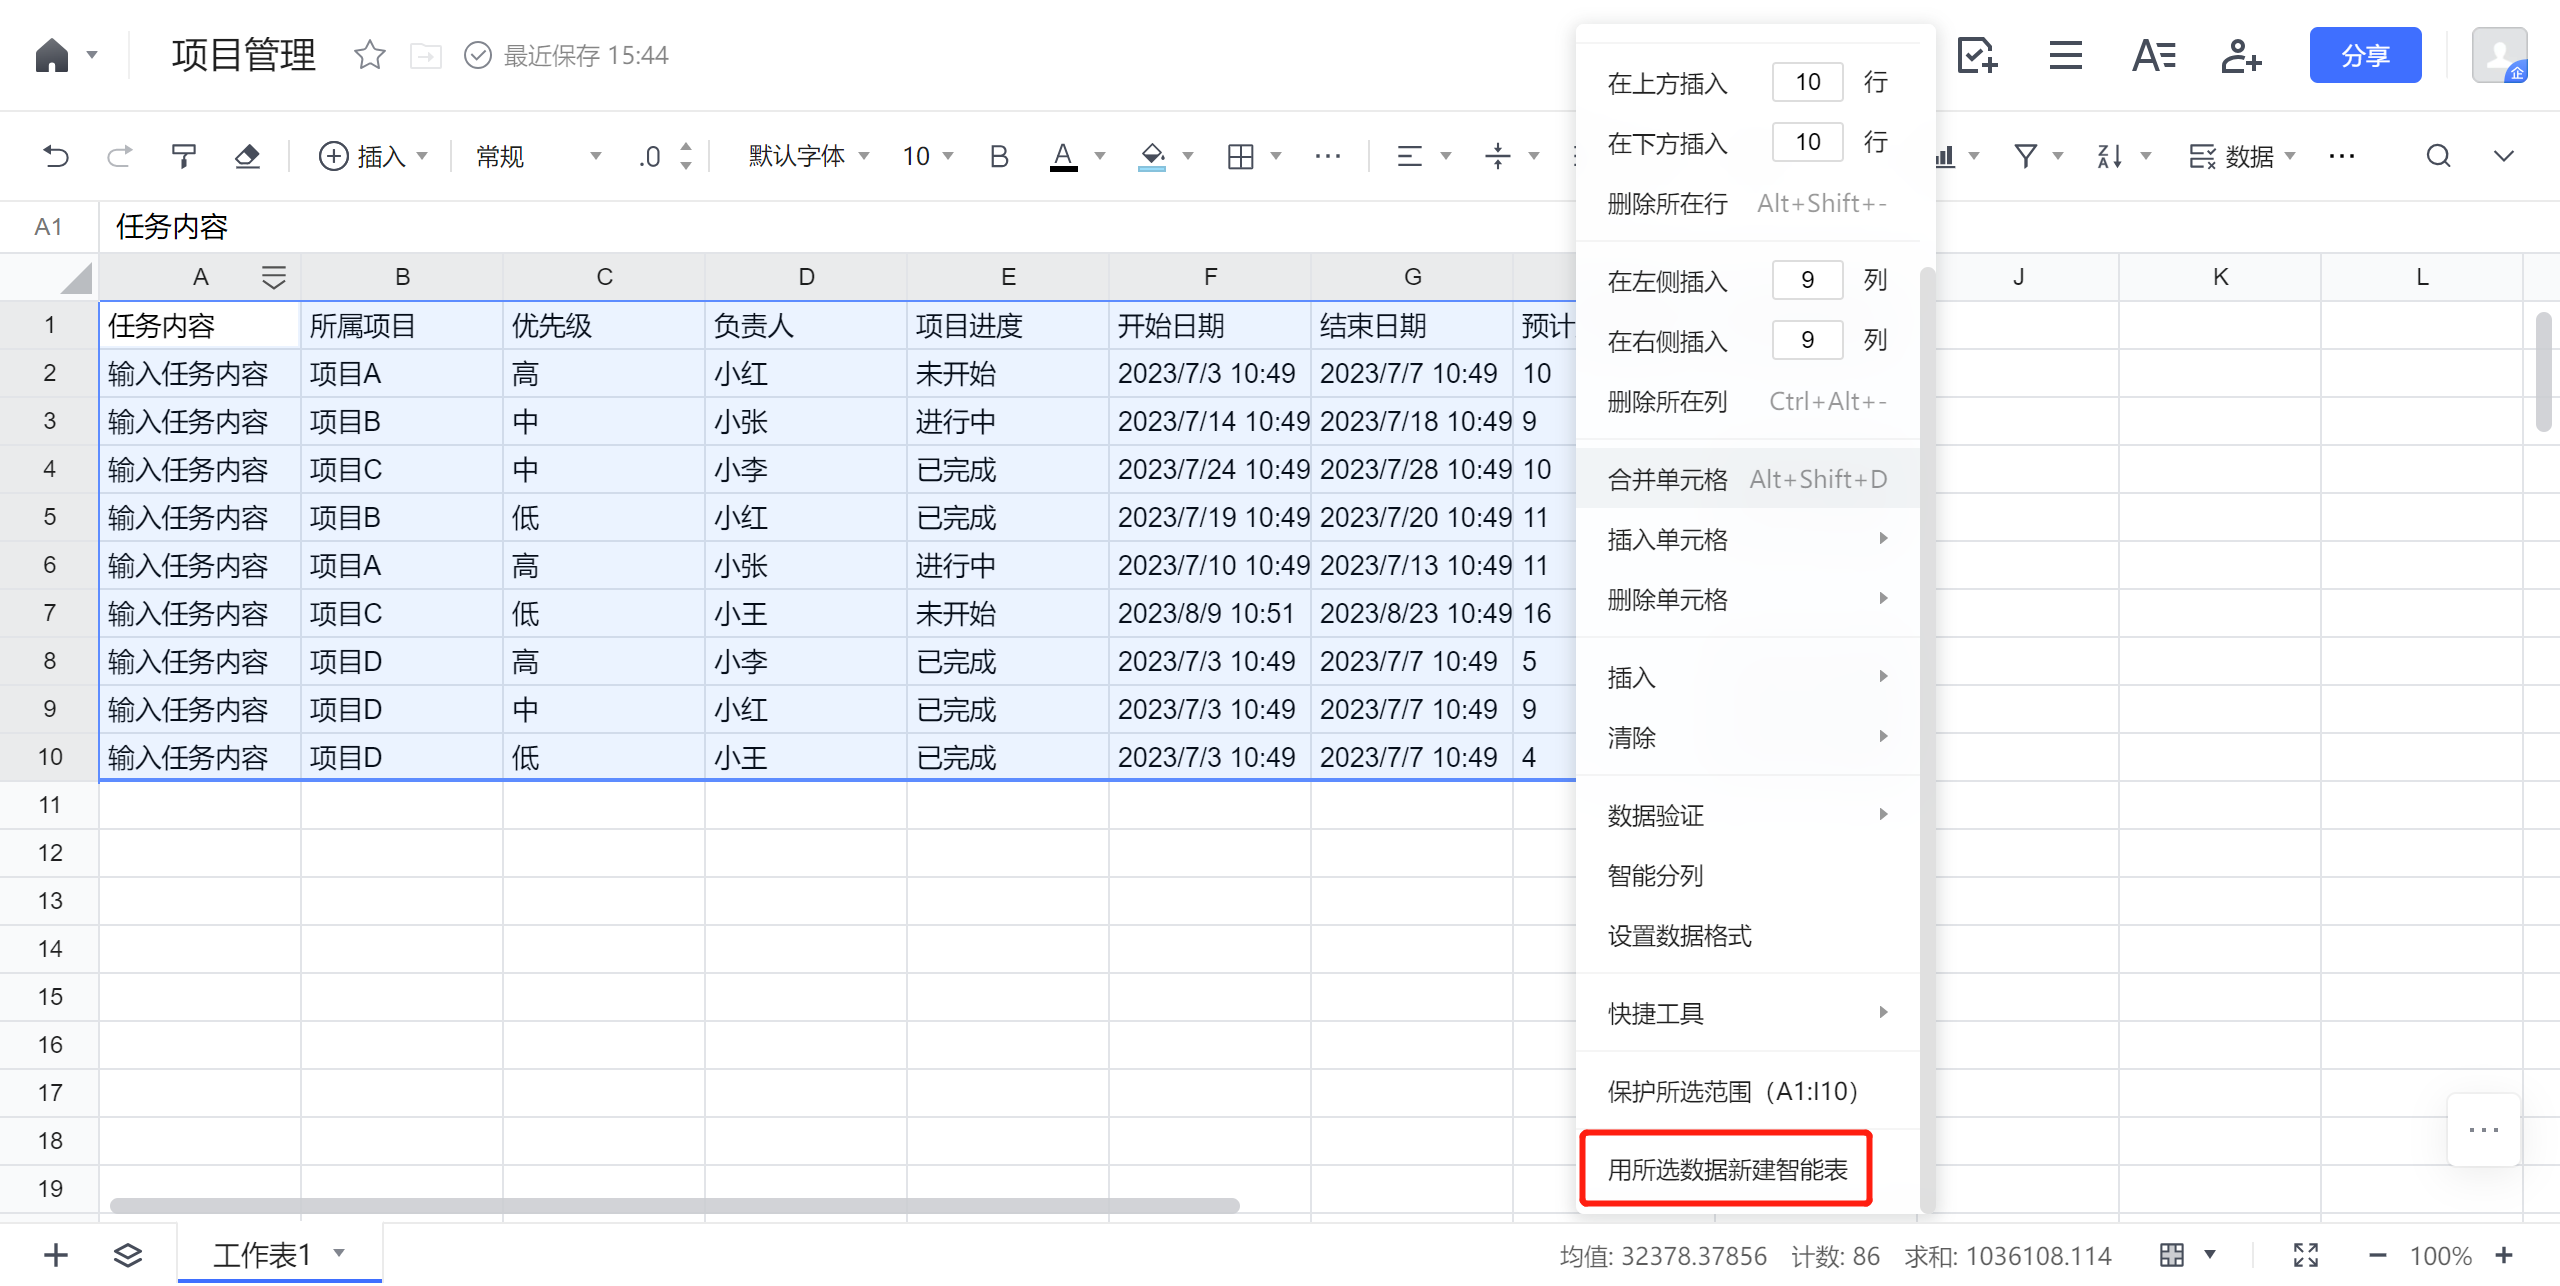This screenshot has height=1286, width=2560.
Task: Open the sheet layers list icon
Action: [x=127, y=1255]
